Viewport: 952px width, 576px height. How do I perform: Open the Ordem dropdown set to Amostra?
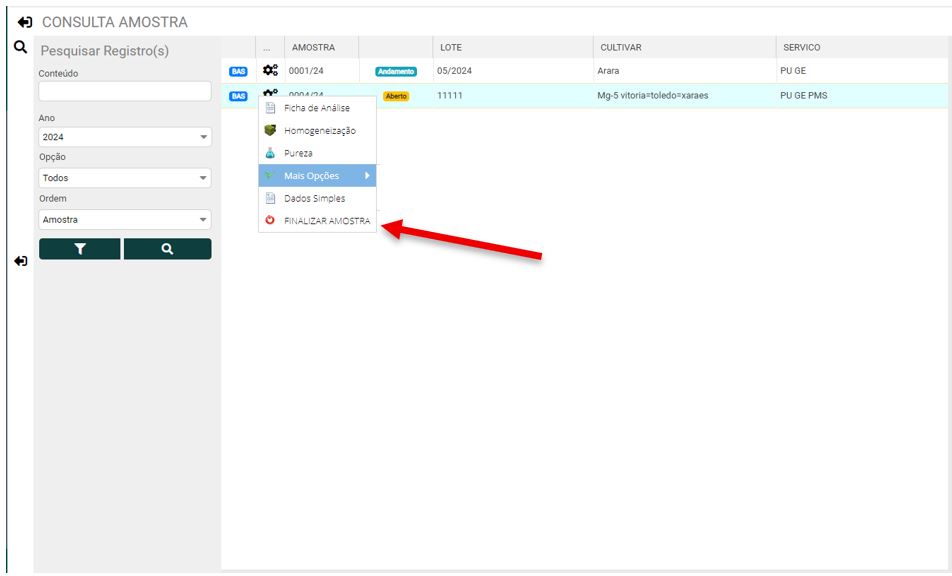click(x=125, y=219)
